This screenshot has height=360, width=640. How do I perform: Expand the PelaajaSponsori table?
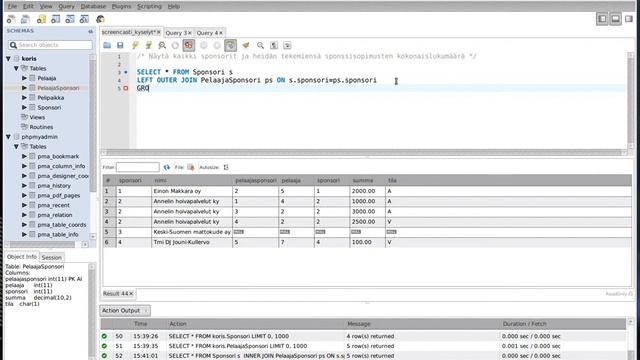pyautogui.click(x=24, y=88)
